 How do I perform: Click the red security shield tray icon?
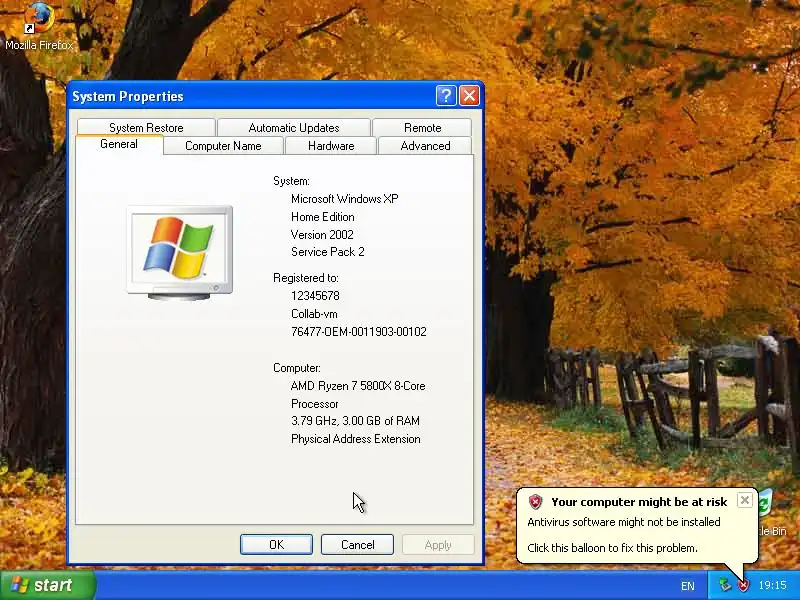coord(743,585)
